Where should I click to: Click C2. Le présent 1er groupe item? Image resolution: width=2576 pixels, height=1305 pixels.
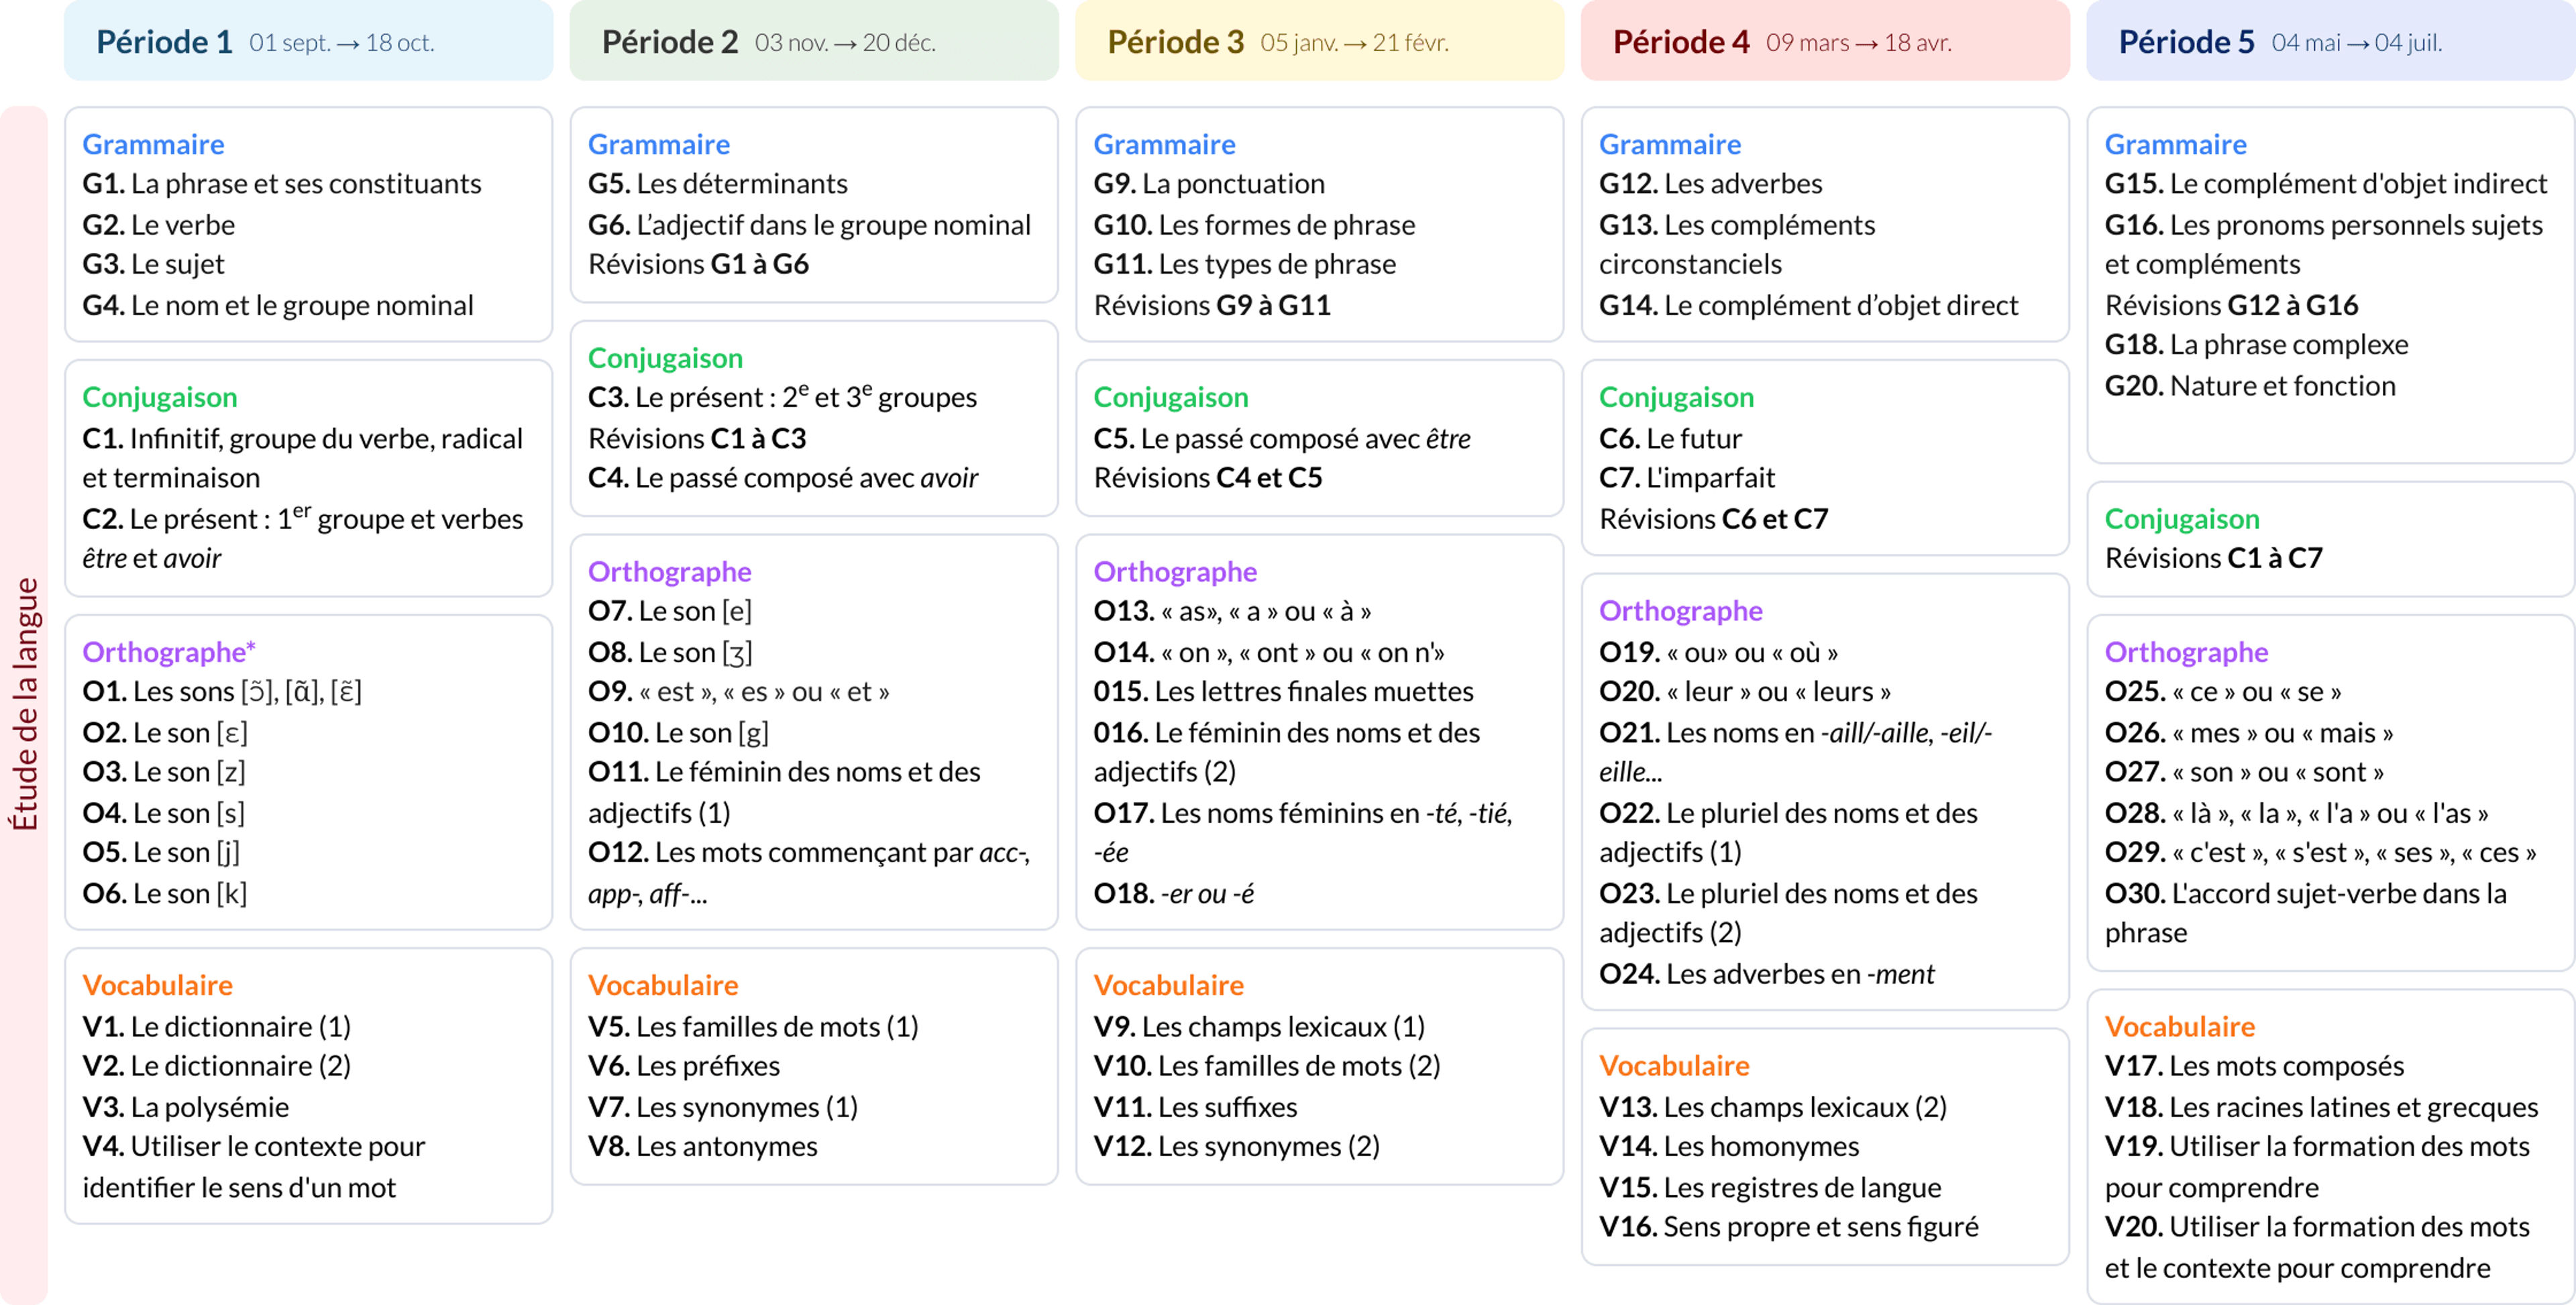coord(302,519)
